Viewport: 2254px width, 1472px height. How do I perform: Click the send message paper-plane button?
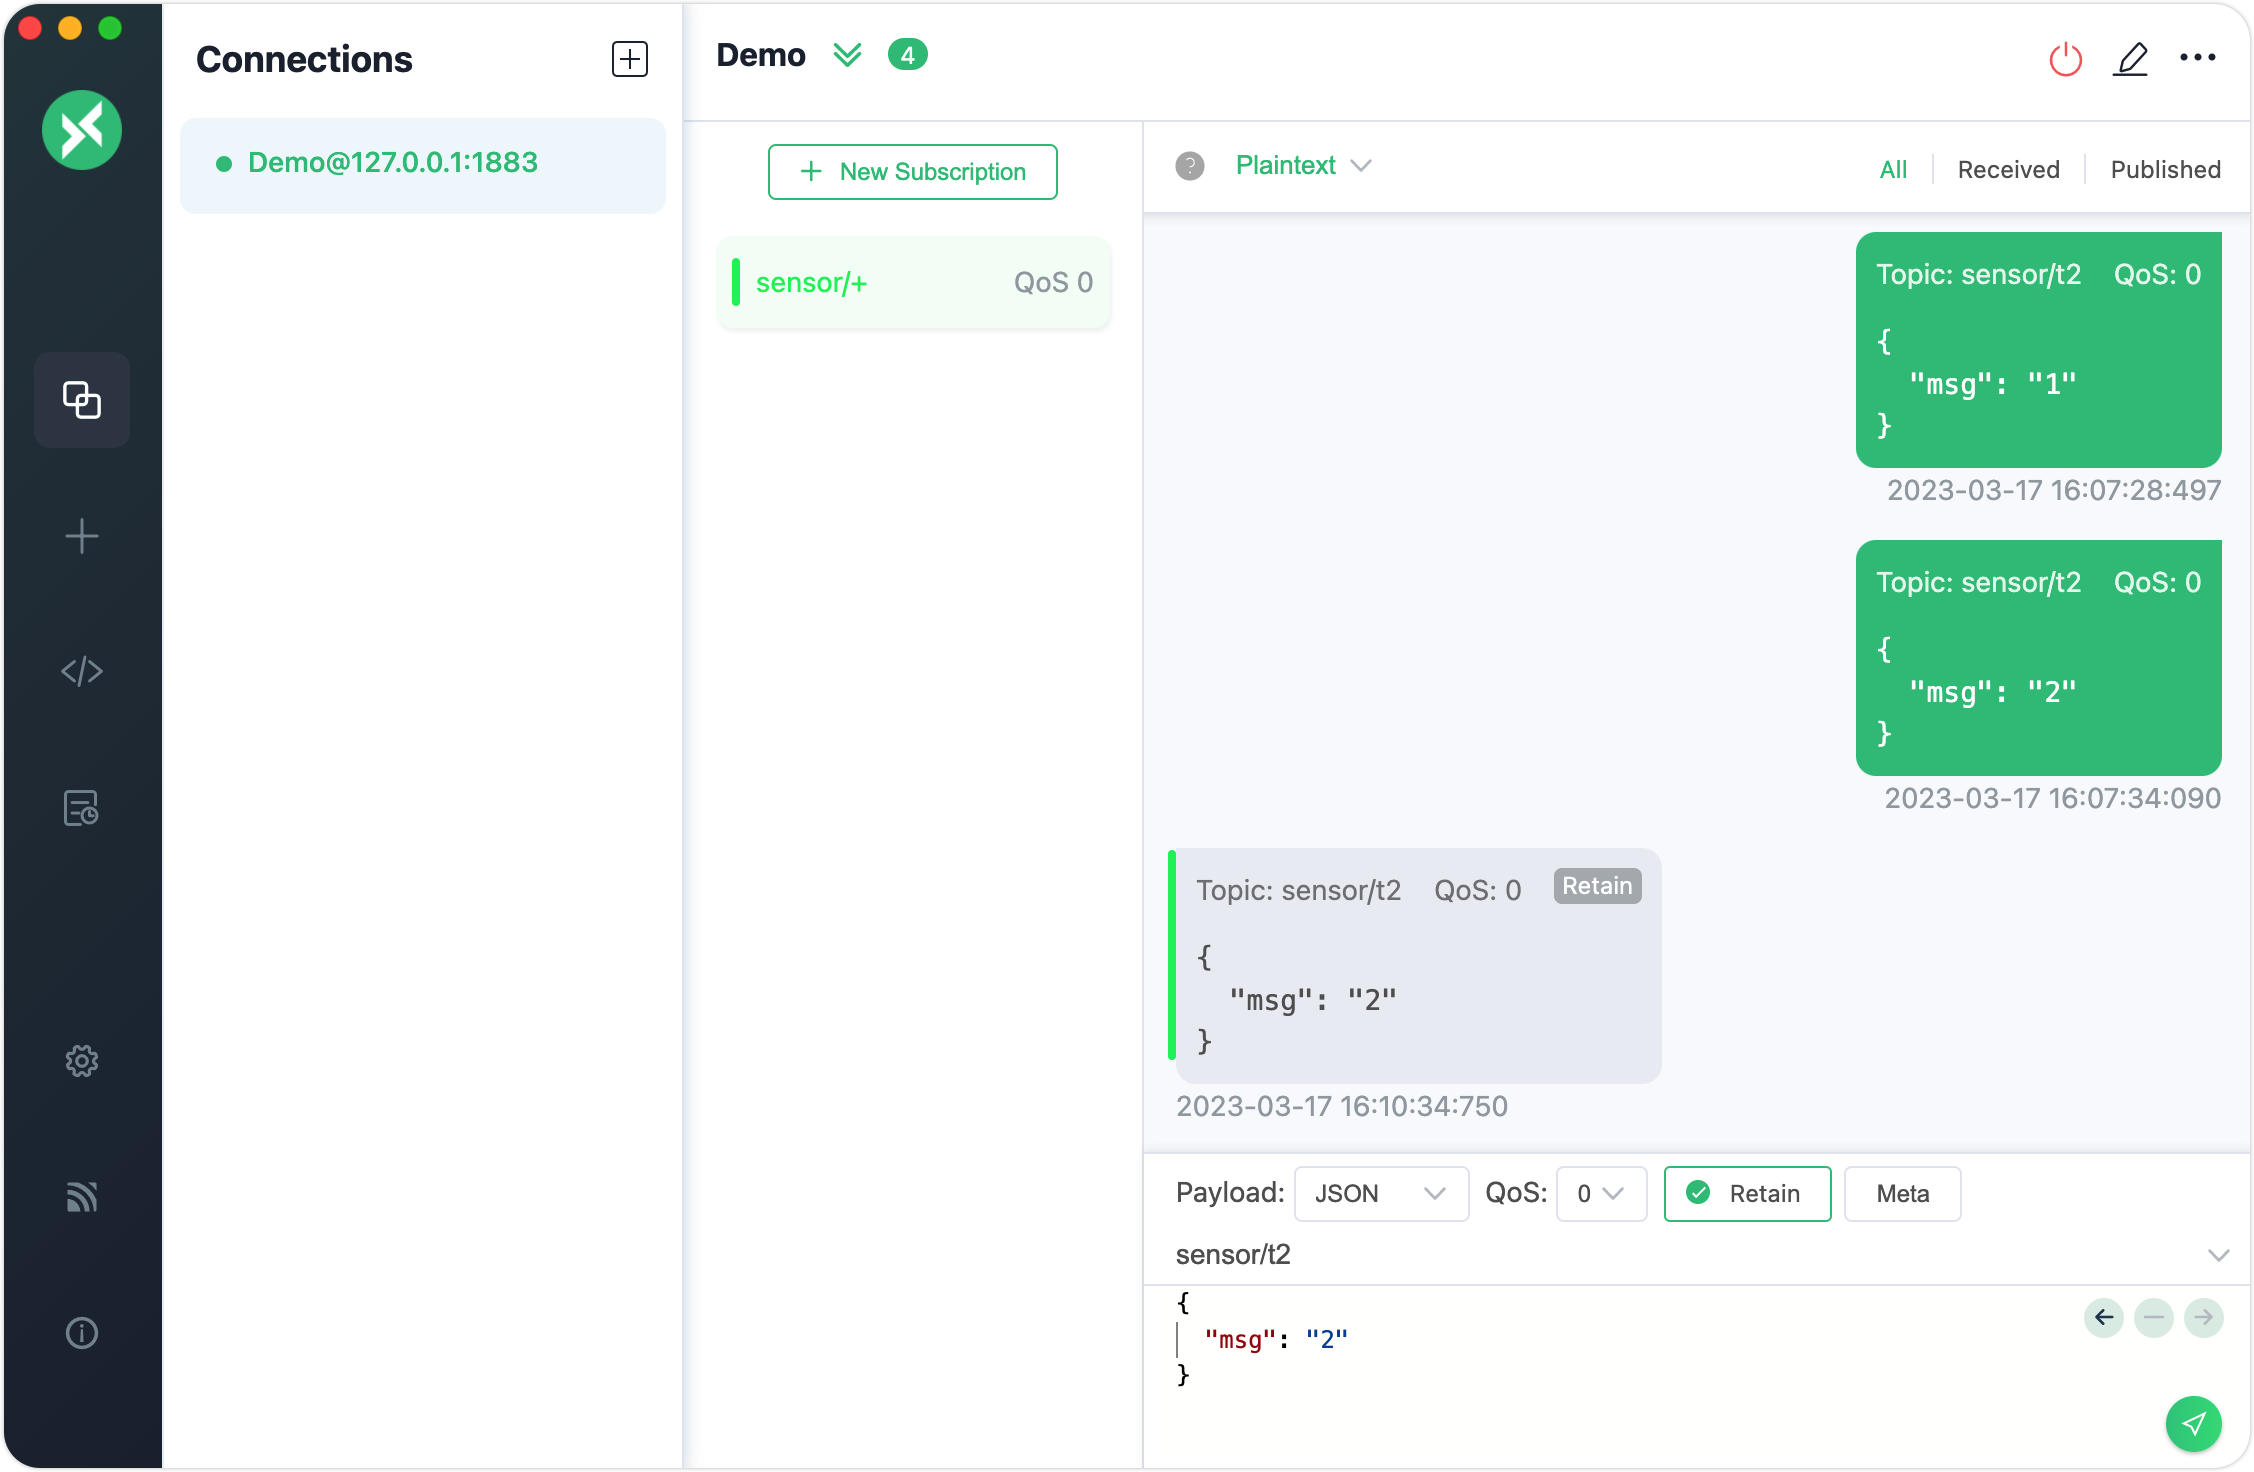coord(2192,1423)
